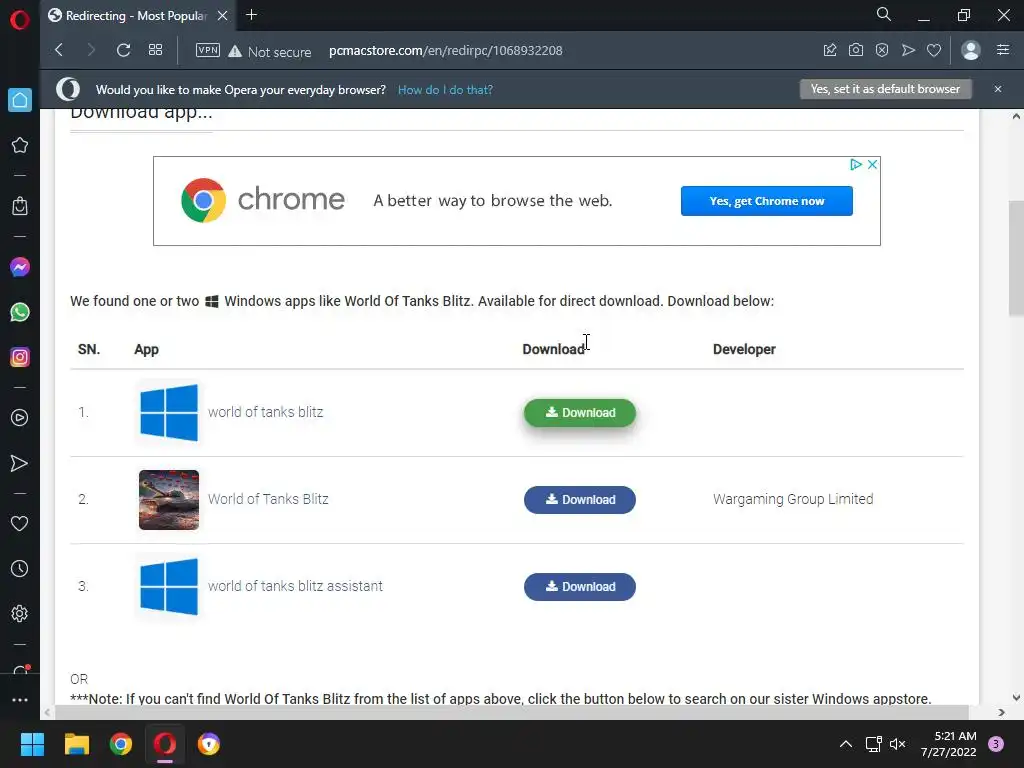Open the Settings gear in sidebar
The height and width of the screenshot is (768, 1024).
point(20,613)
